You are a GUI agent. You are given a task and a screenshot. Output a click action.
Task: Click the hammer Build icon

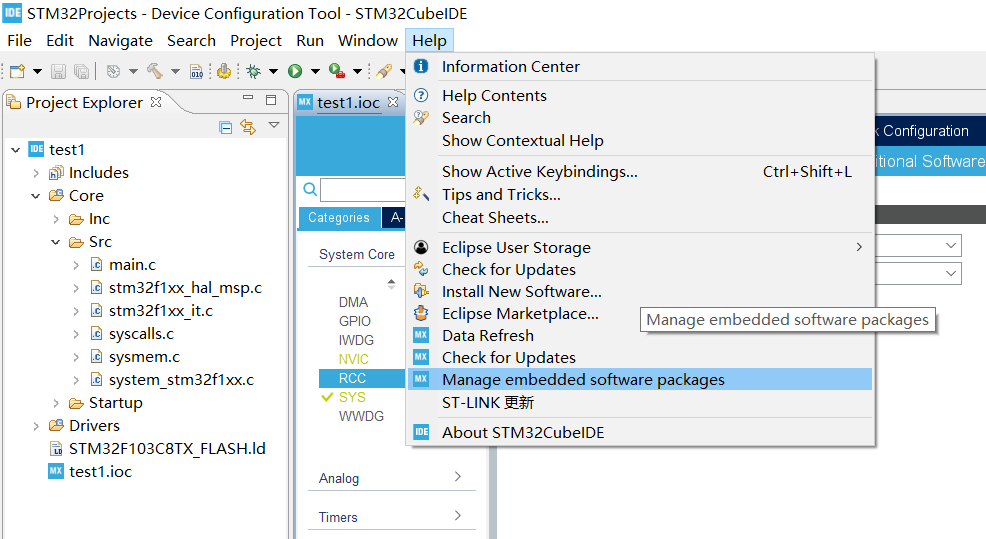tap(155, 71)
